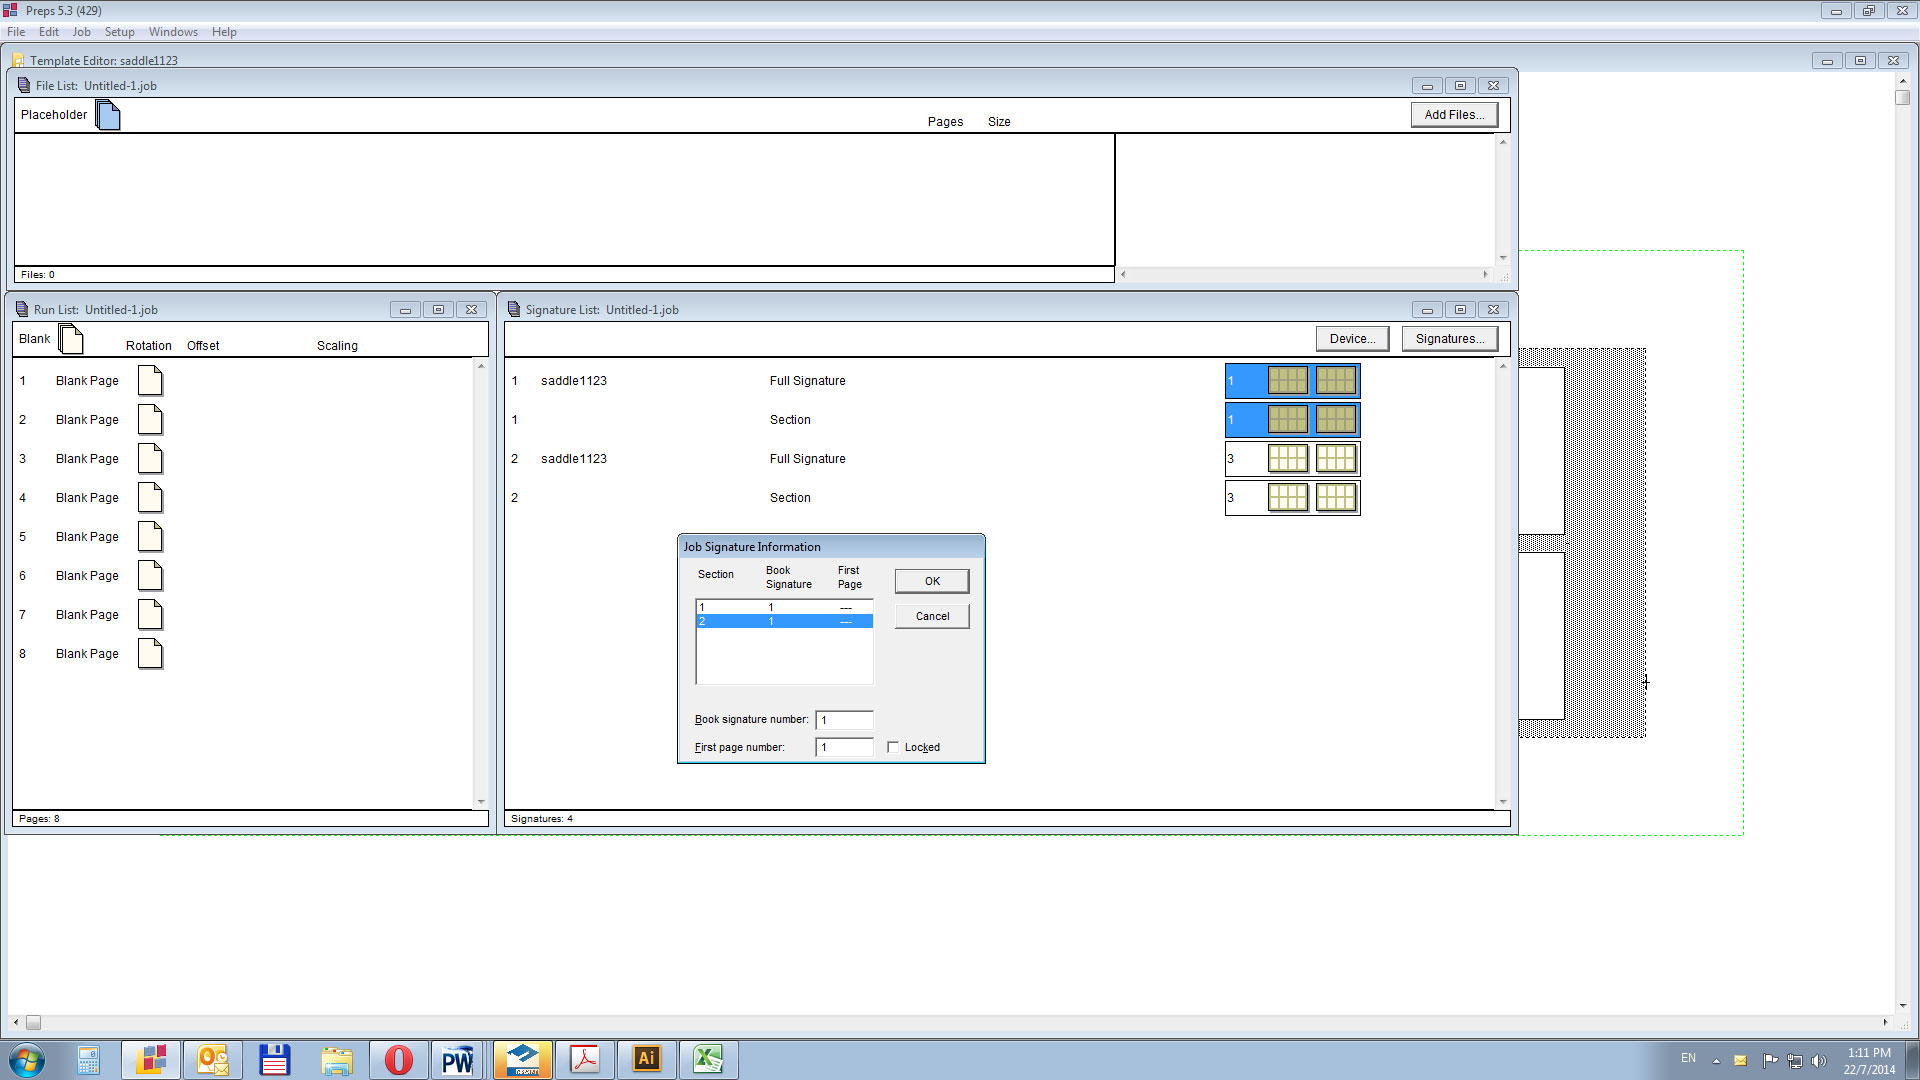
Task: Cancel the Job Signature Information dialog
Action: pyautogui.click(x=932, y=616)
